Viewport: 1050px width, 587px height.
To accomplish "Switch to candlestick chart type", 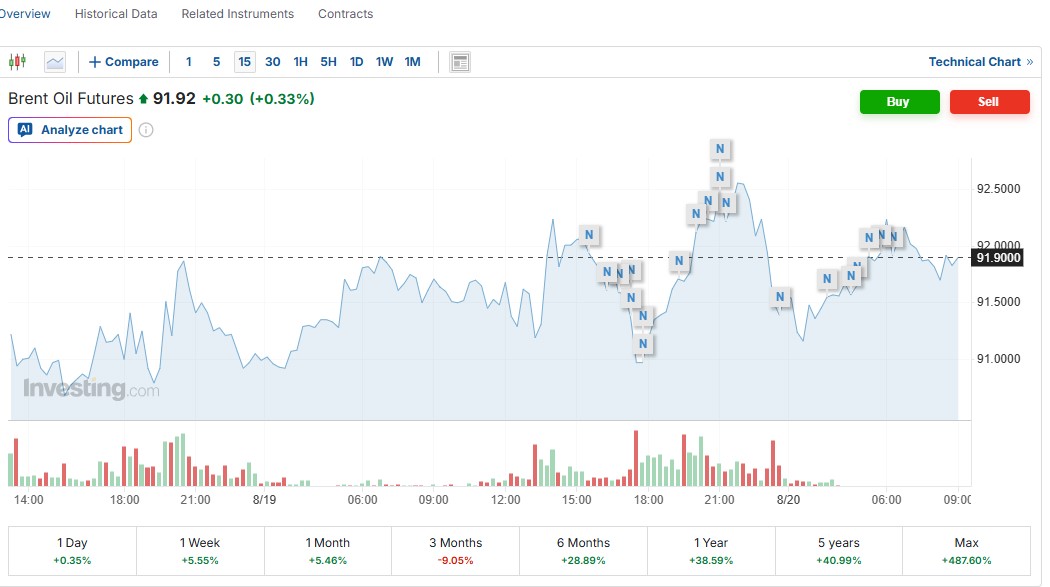I will tap(17, 62).
